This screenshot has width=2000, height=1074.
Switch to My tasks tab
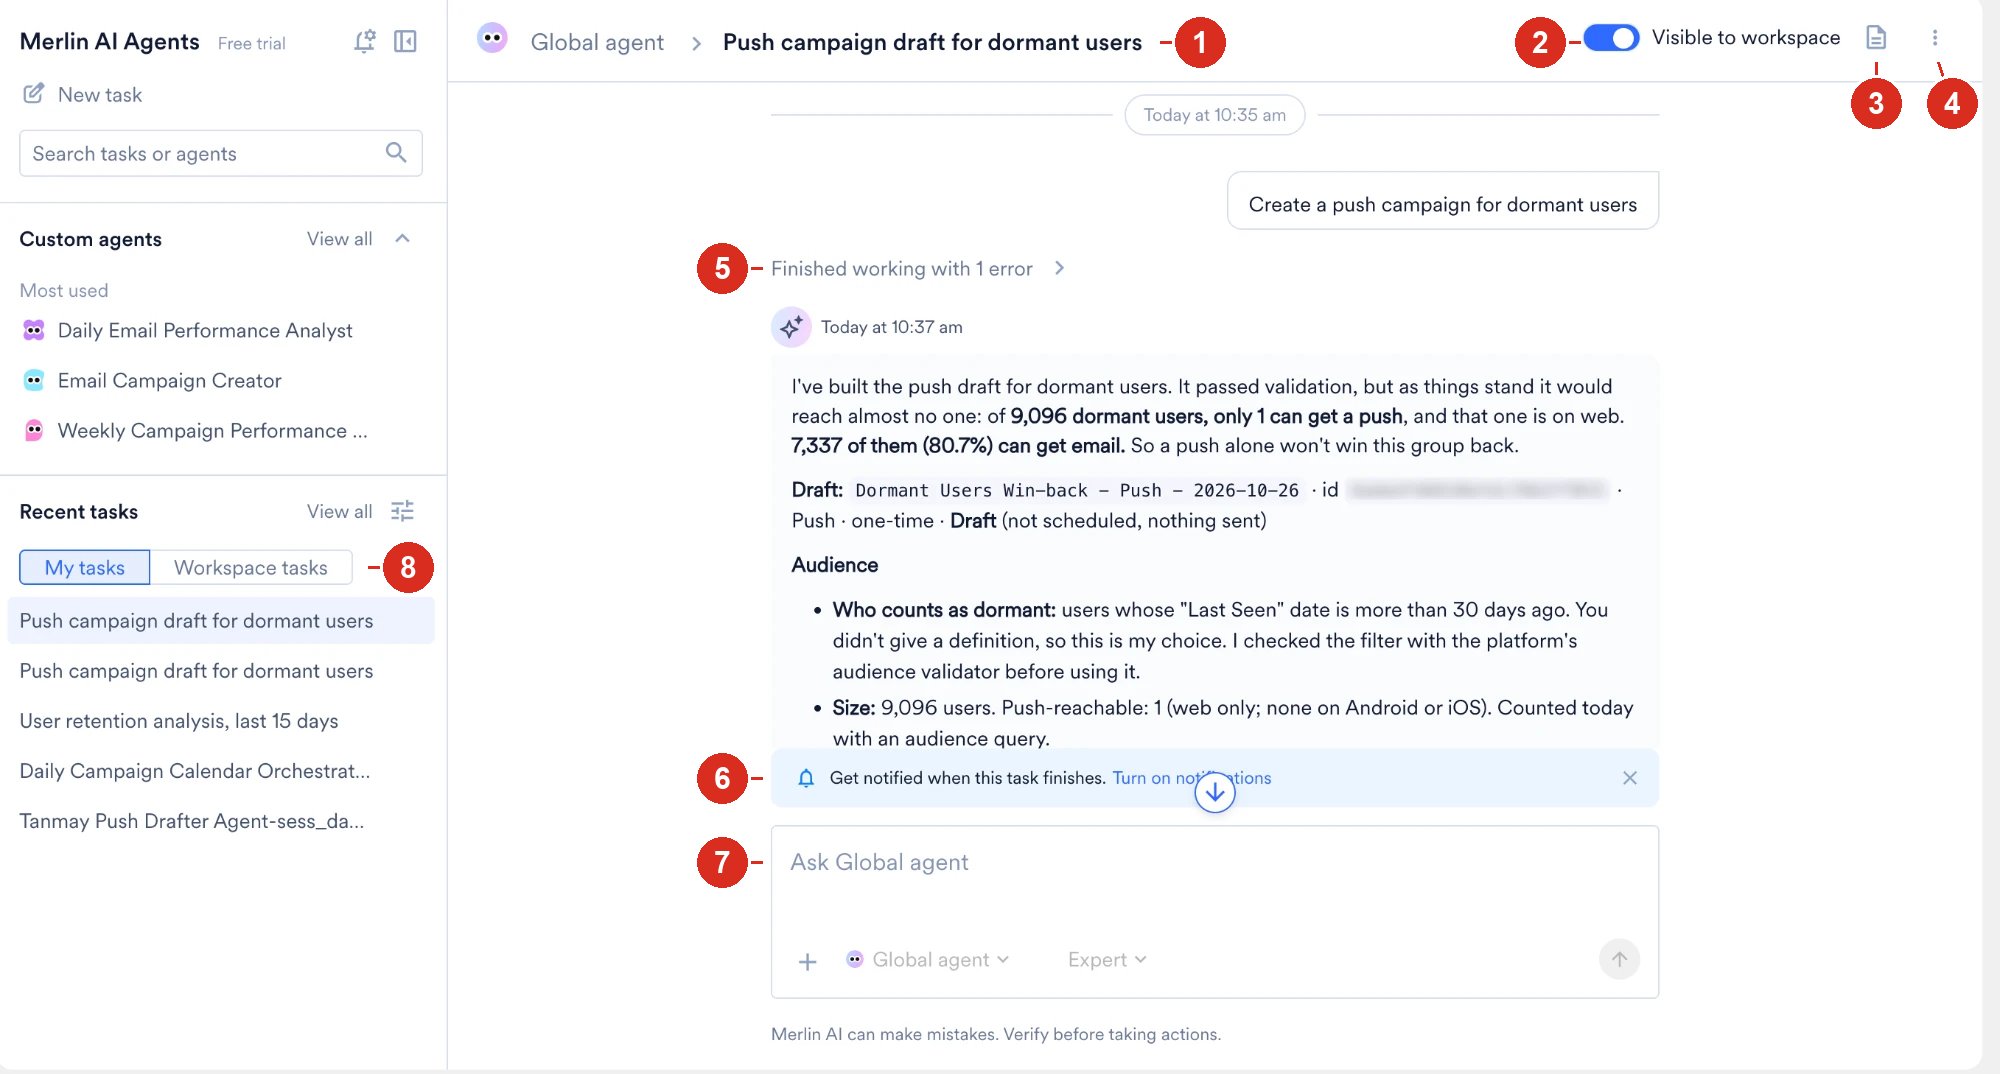[x=85, y=567]
